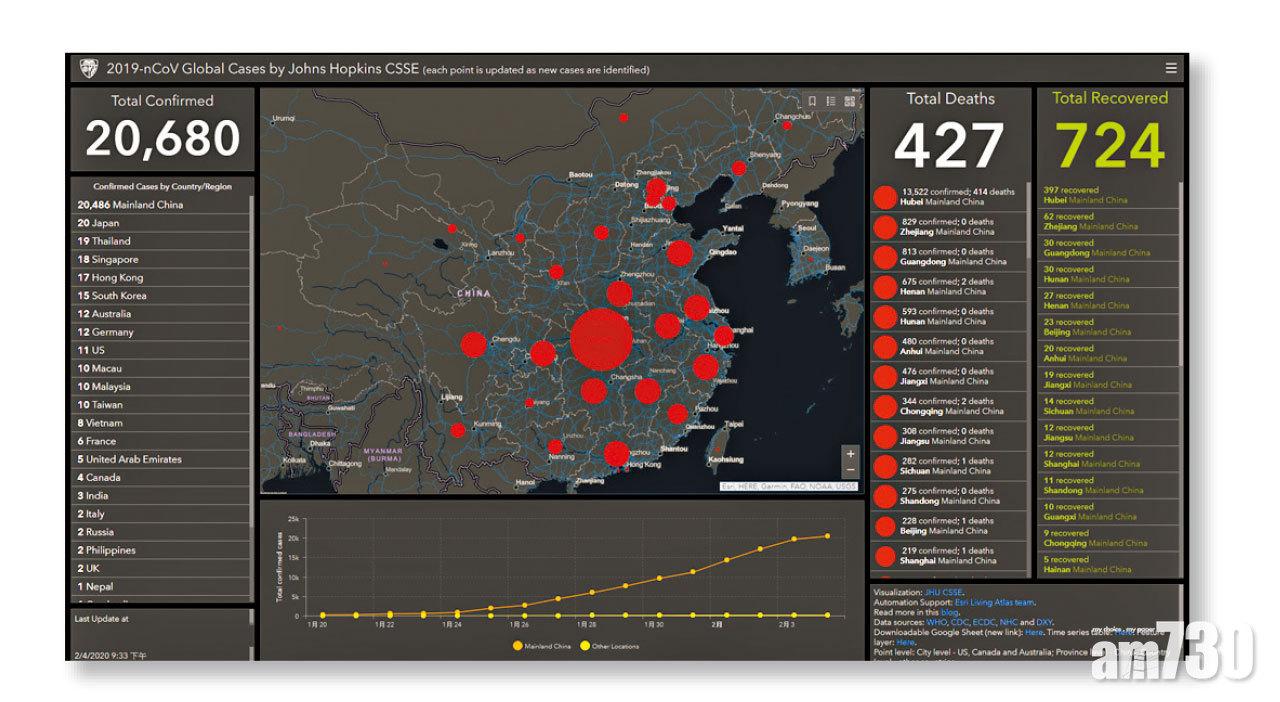Open the WHO data source link

pyautogui.click(x=938, y=622)
